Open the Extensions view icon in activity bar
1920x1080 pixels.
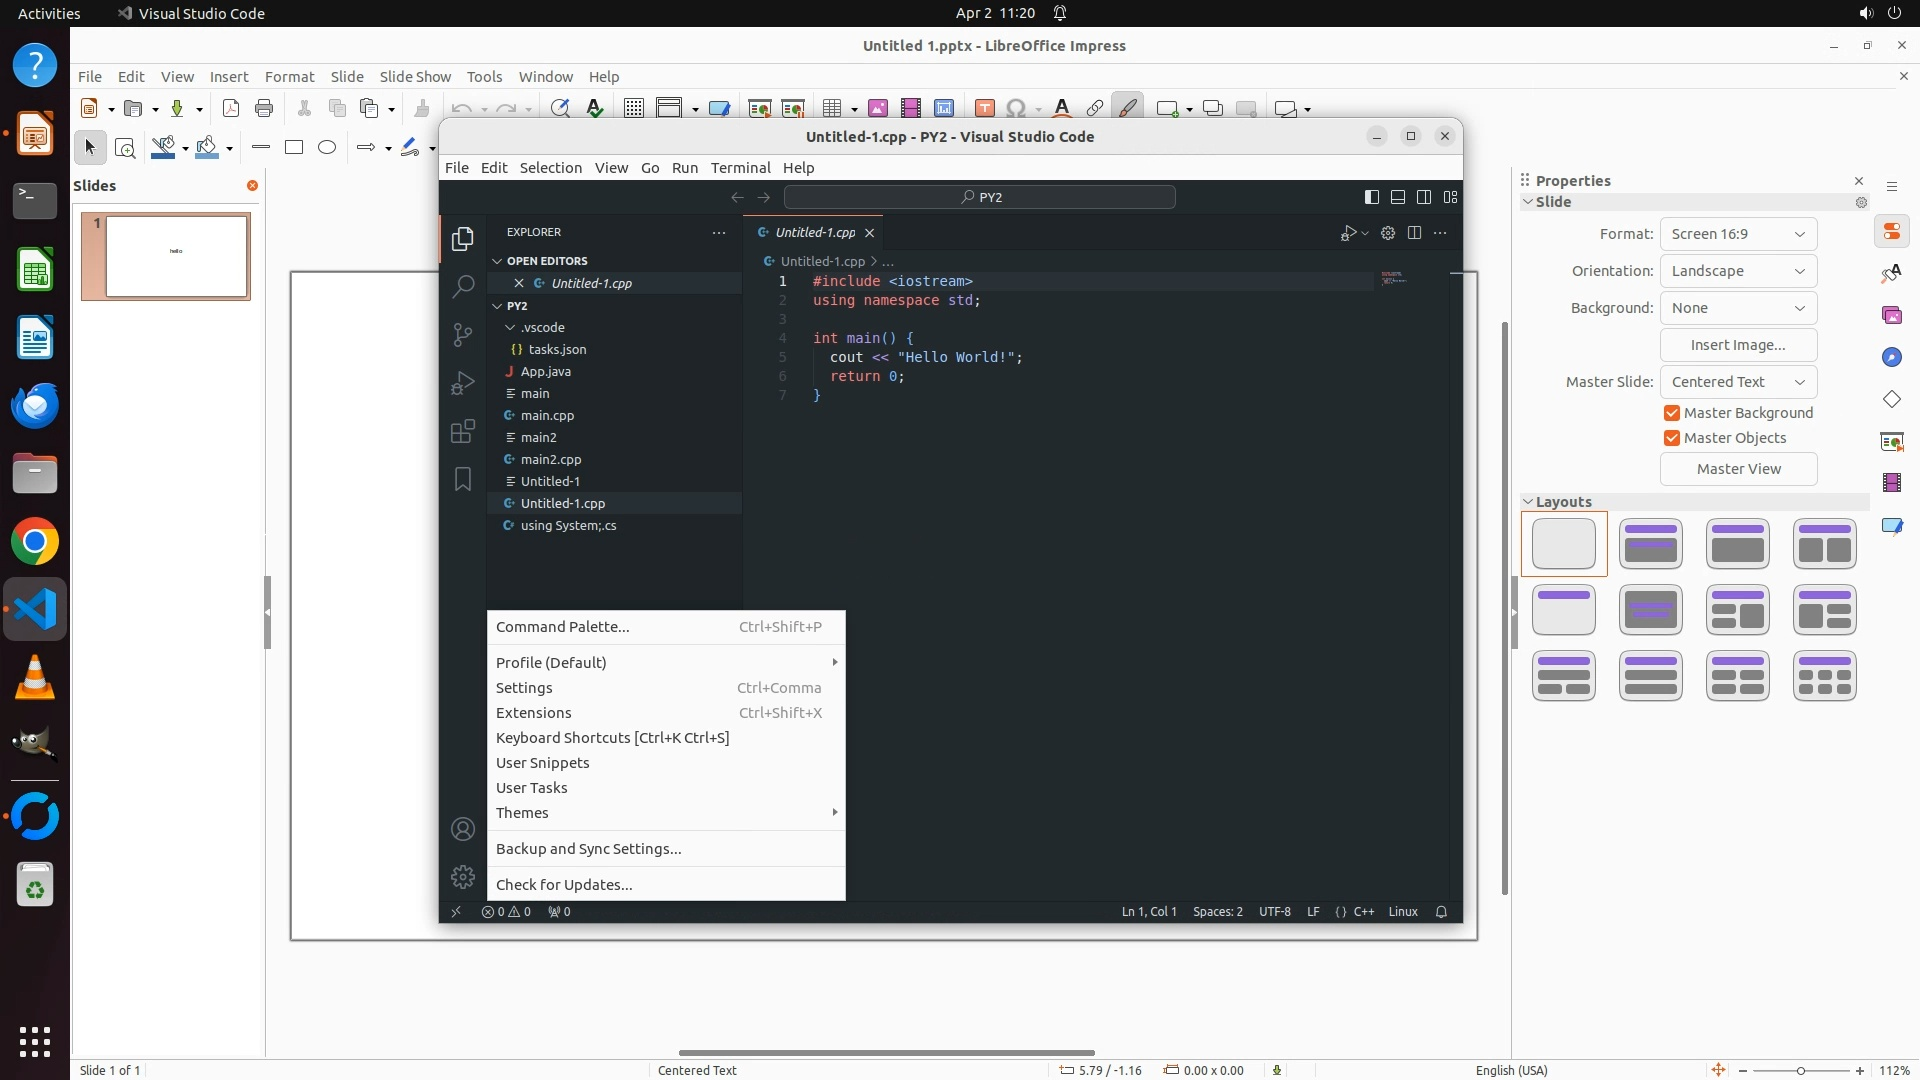coord(462,431)
